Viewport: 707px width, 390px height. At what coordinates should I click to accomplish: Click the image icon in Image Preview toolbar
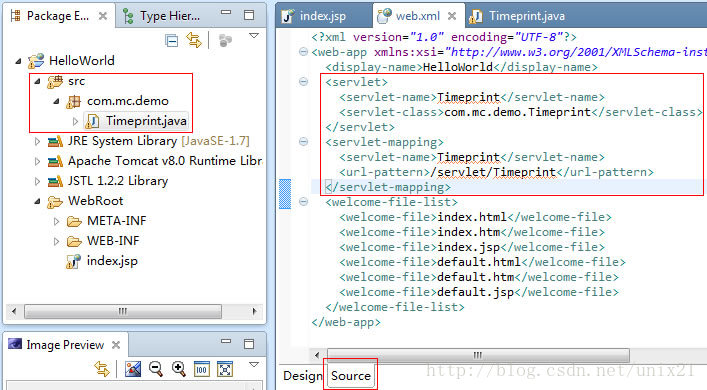(133, 369)
